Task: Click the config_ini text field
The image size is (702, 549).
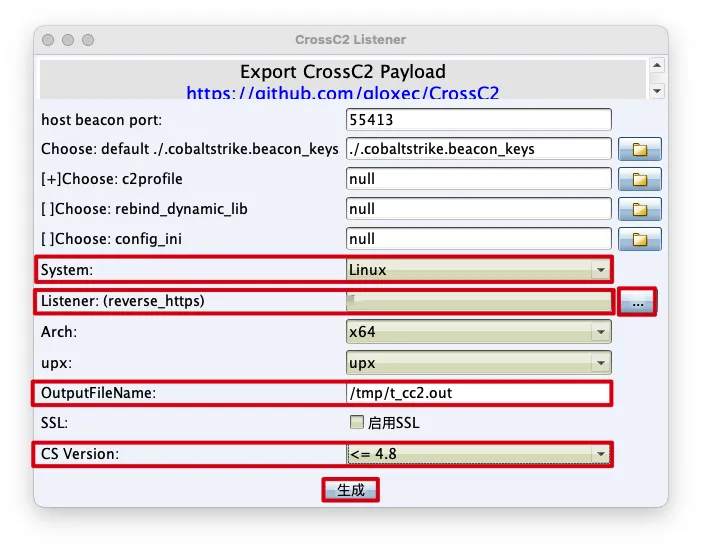Action: 477,239
